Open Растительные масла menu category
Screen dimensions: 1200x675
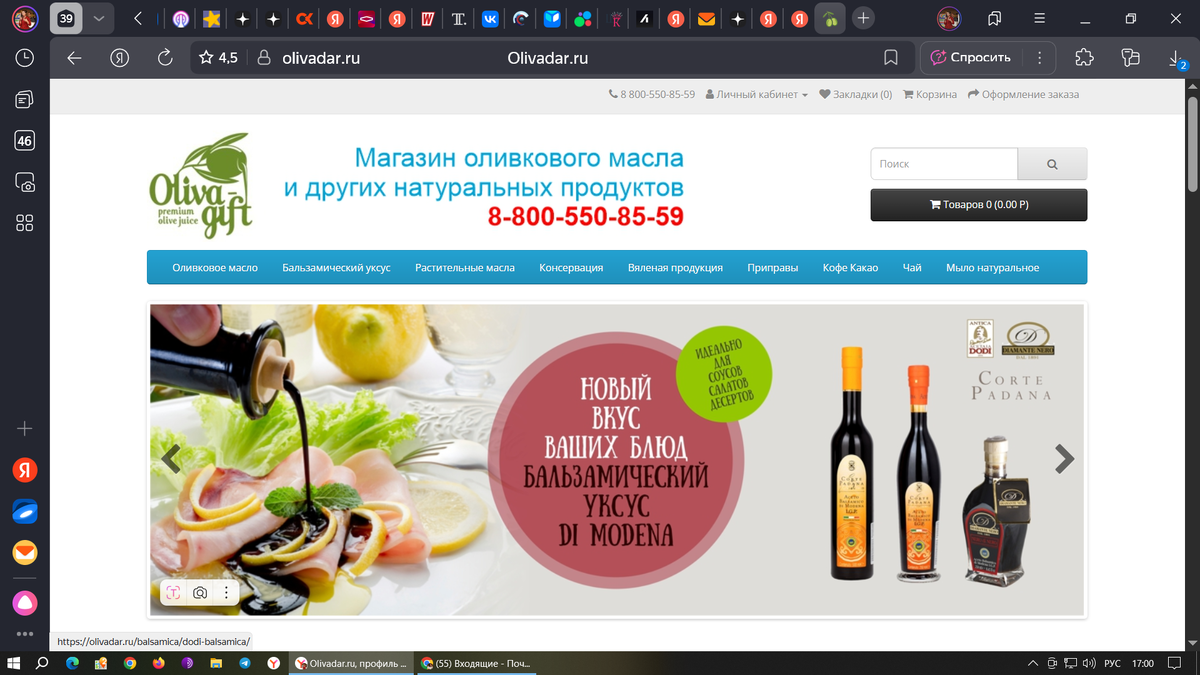465,268
